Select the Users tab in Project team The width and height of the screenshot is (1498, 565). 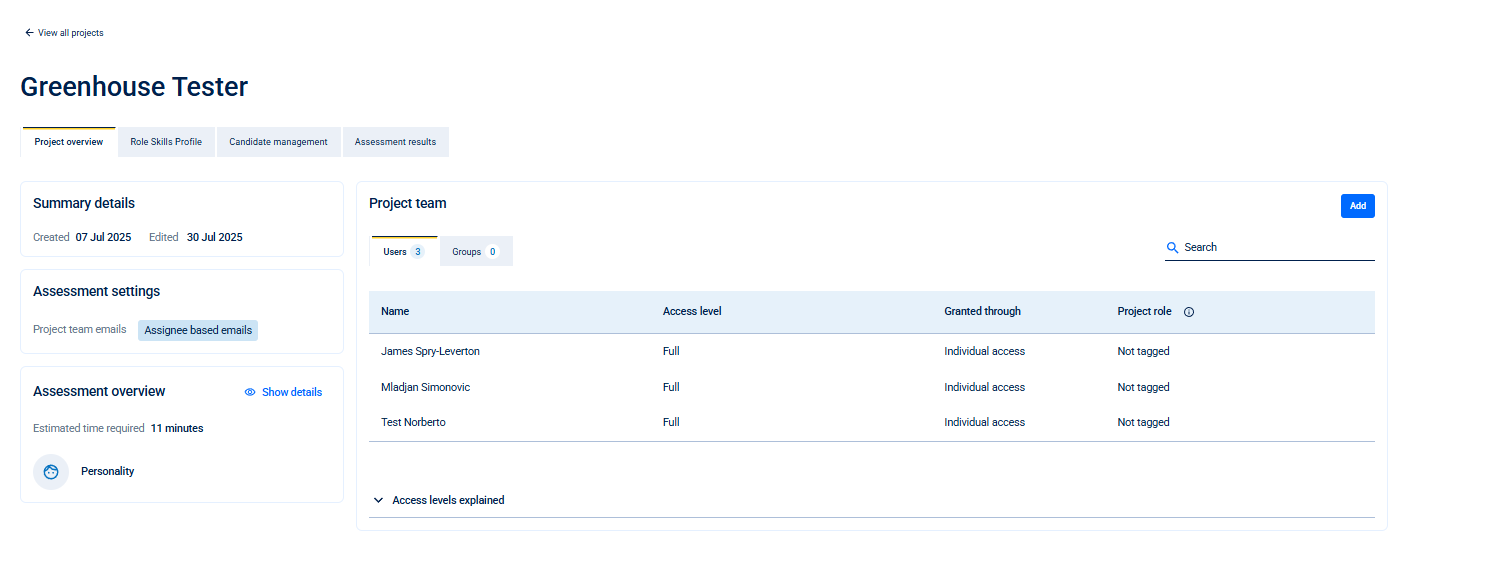[x=404, y=251]
